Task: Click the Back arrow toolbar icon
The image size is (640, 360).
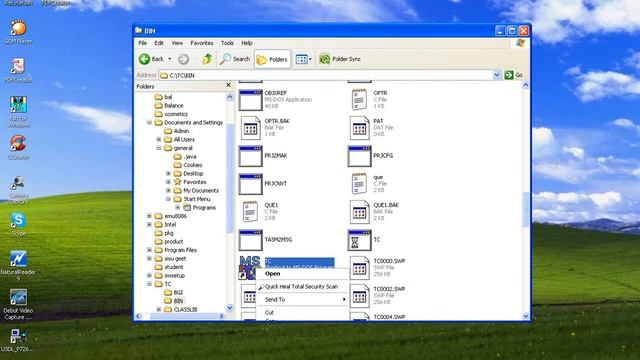Action: point(144,59)
